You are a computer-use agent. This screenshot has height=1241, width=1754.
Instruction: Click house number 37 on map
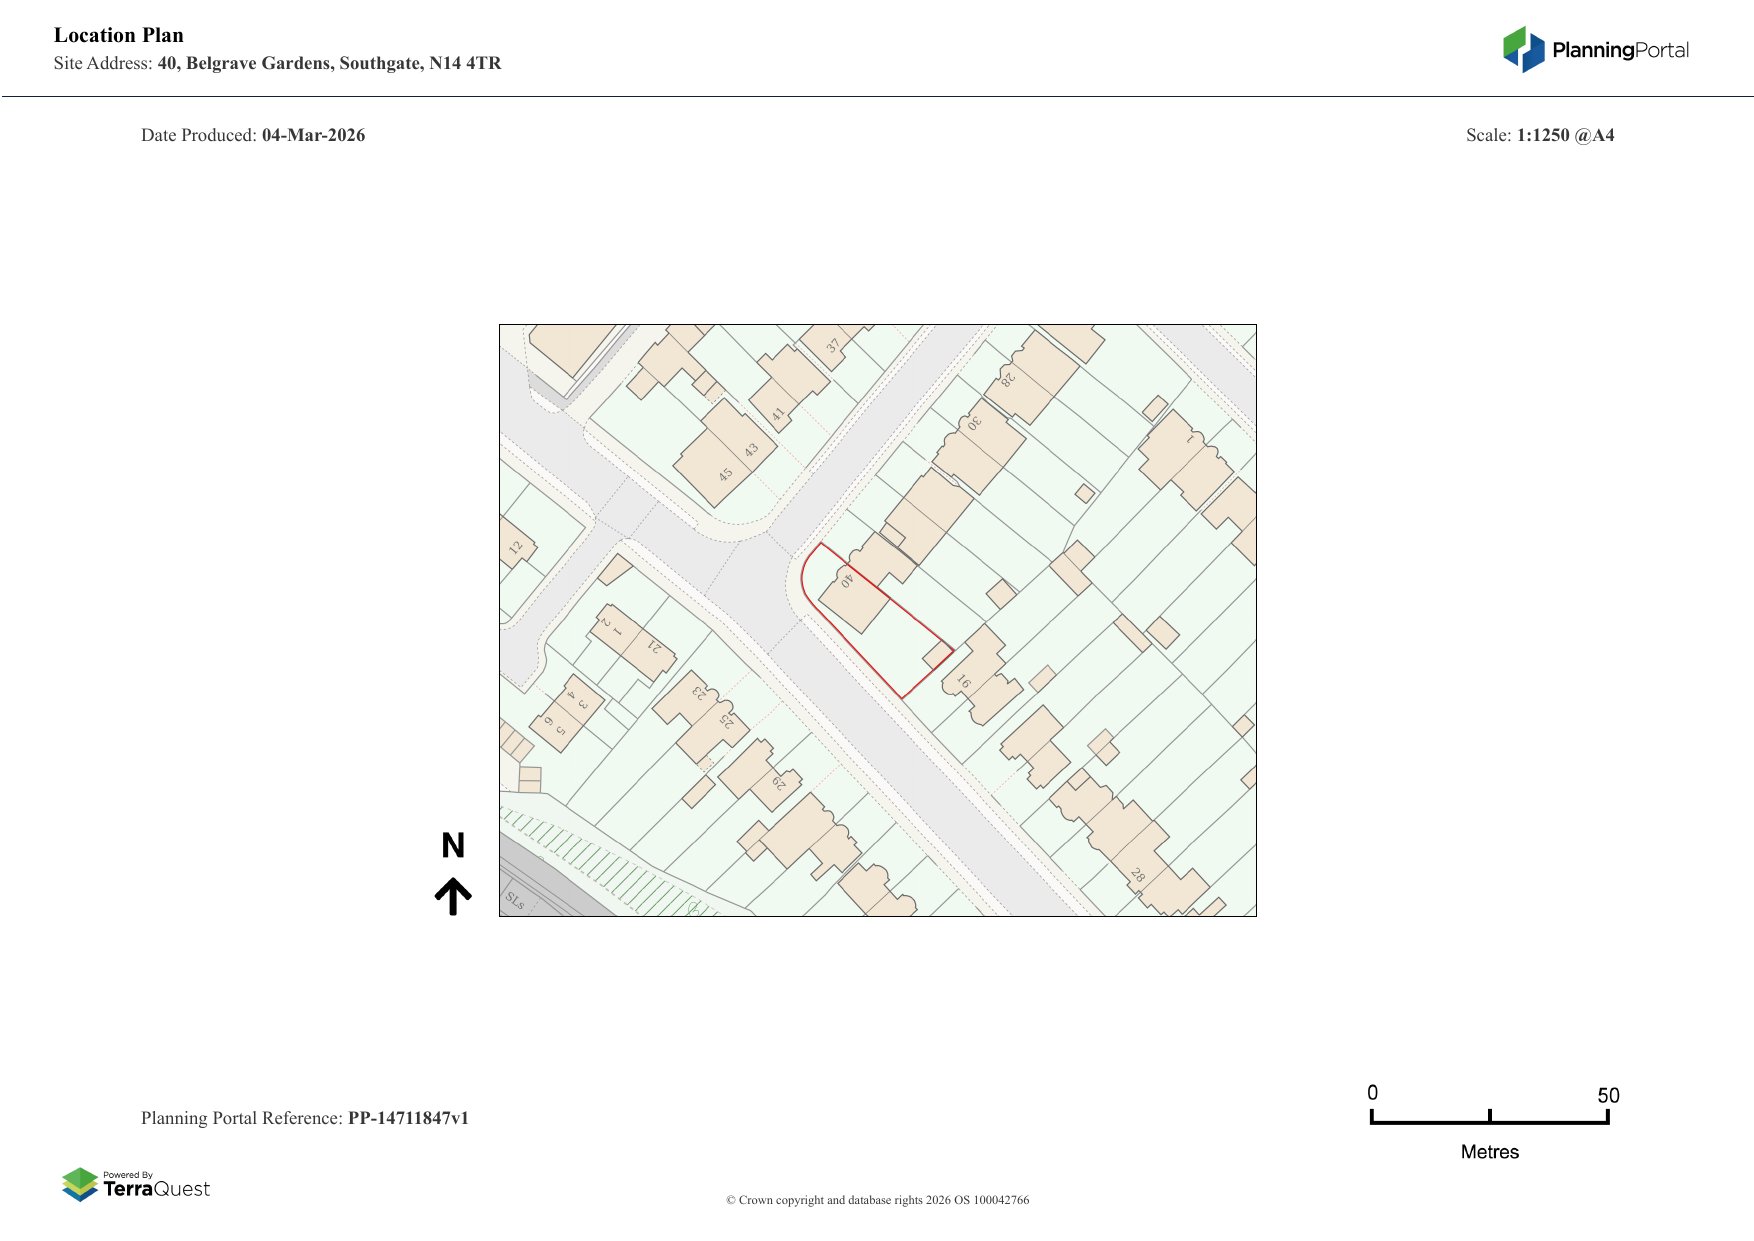(x=833, y=346)
